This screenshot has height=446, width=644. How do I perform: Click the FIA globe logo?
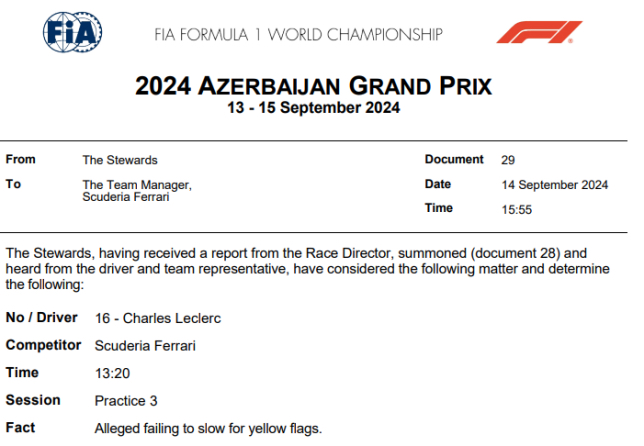[x=73, y=32]
